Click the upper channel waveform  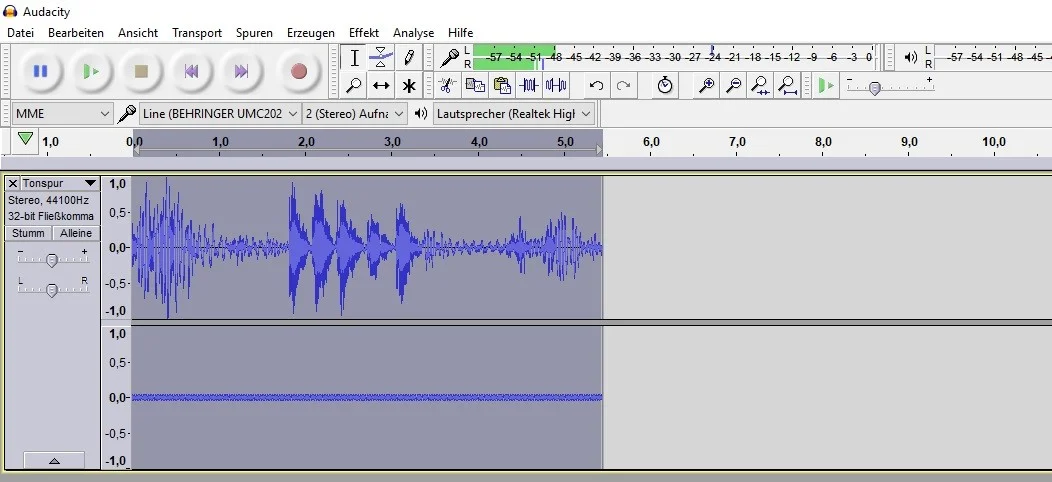coord(366,248)
